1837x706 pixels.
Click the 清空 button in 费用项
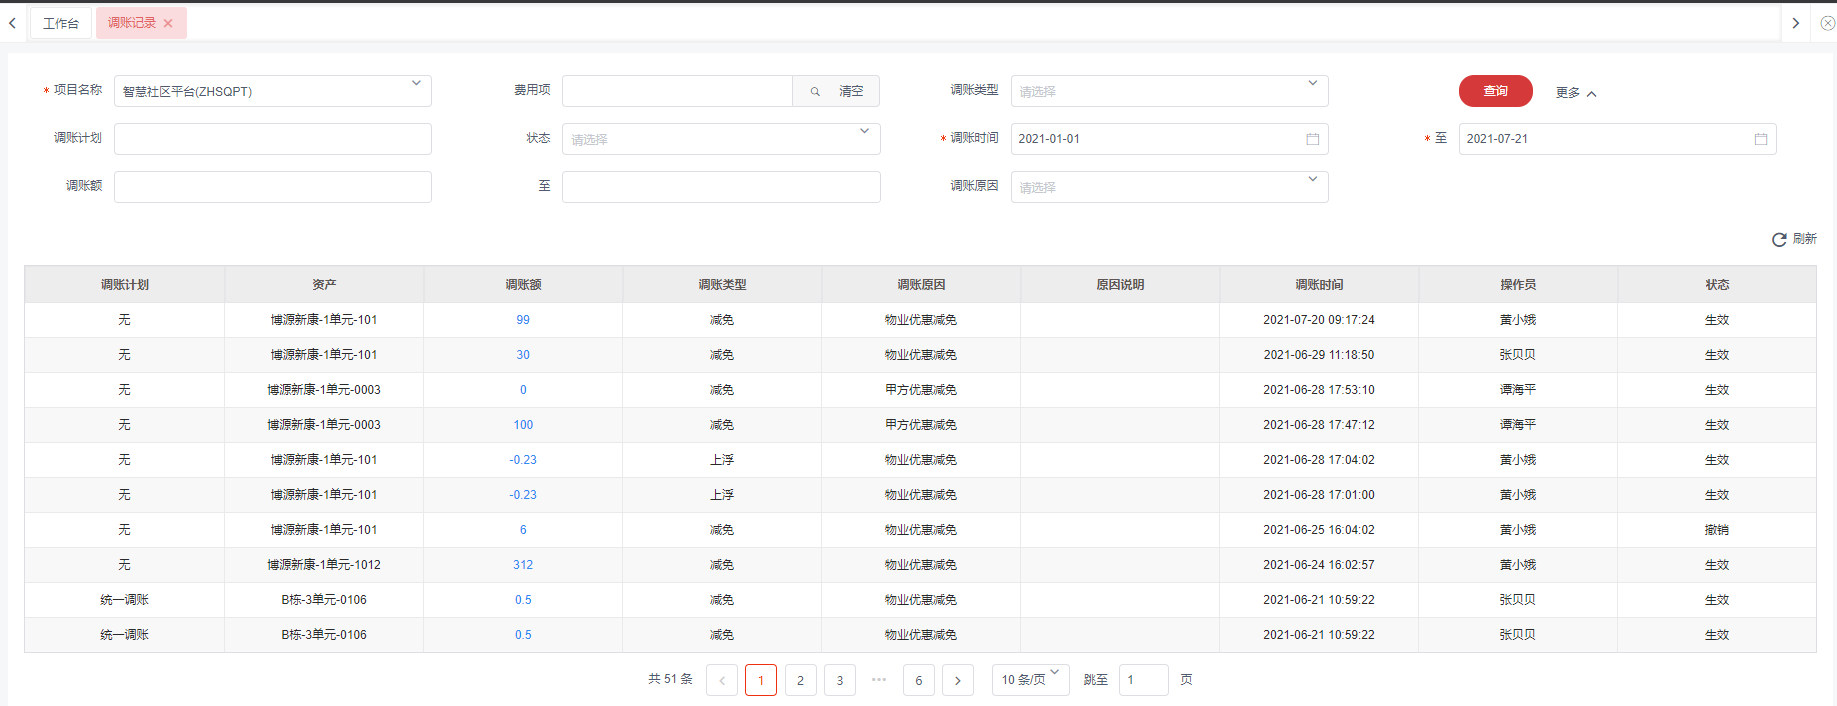pyautogui.click(x=851, y=91)
